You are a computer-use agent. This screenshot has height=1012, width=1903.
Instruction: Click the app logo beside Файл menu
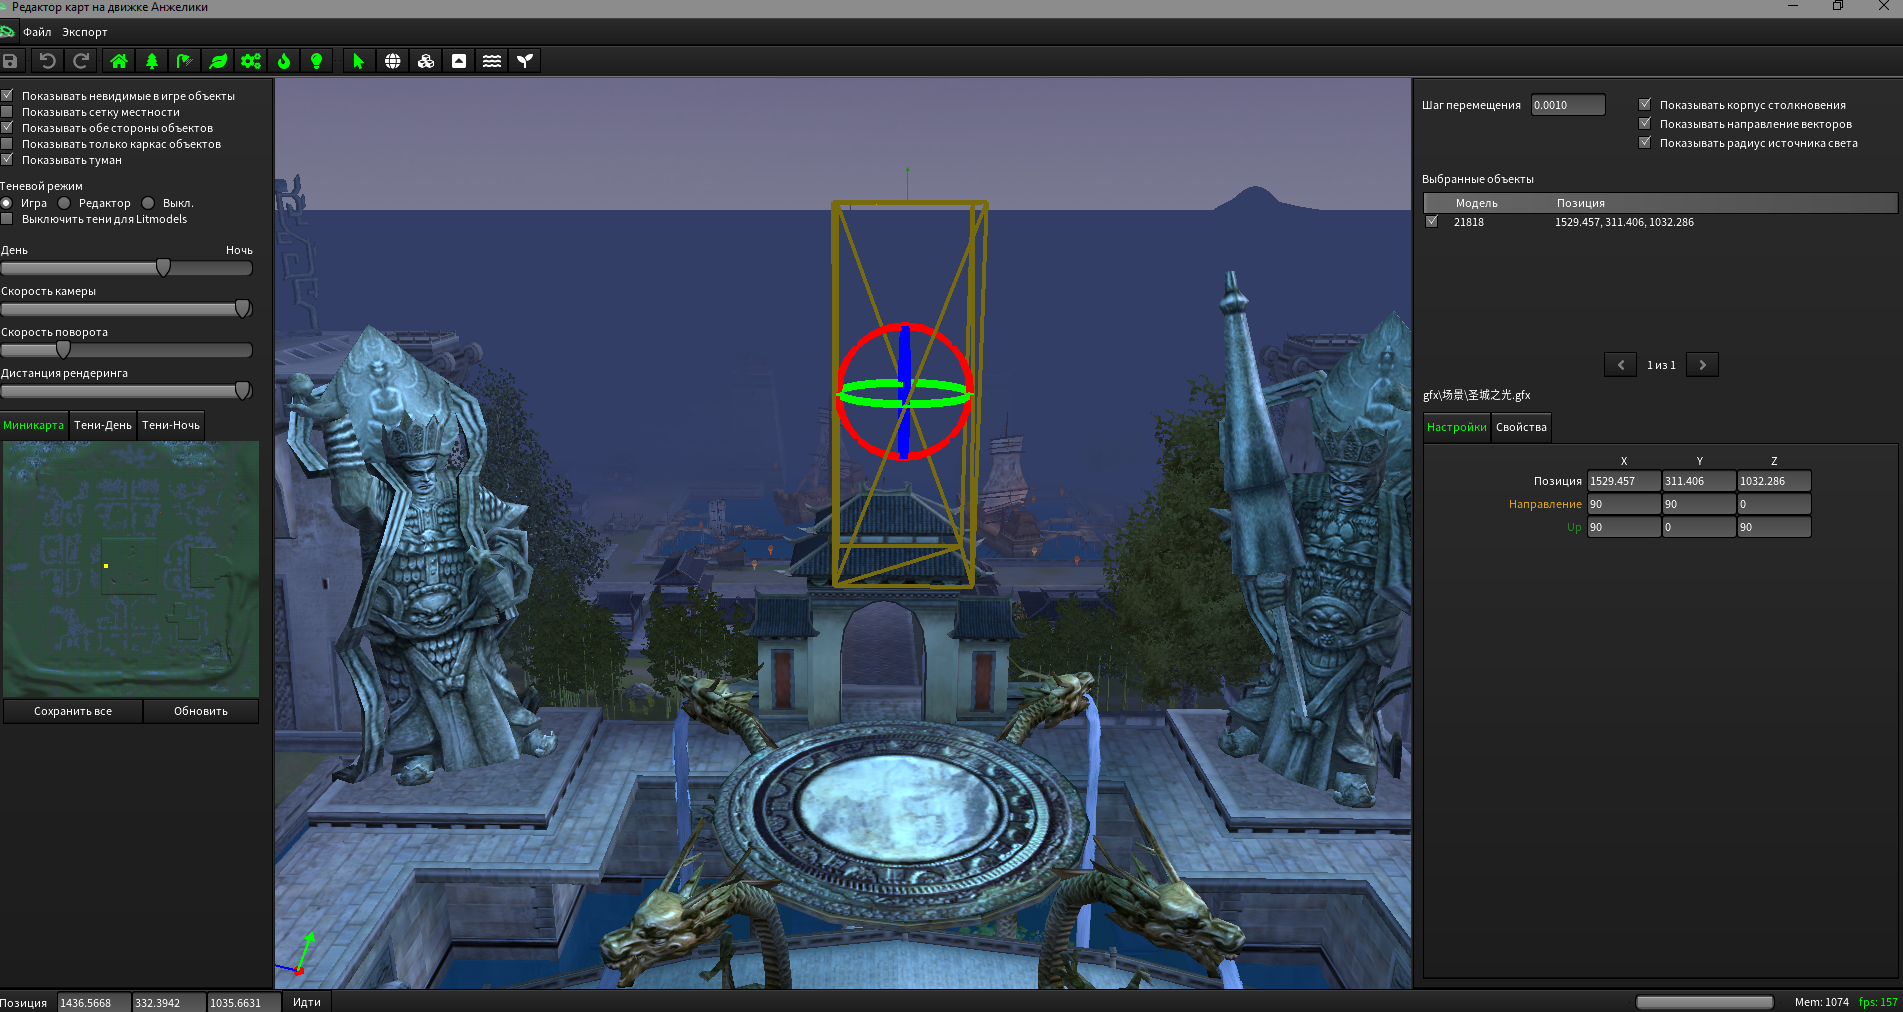pos(7,32)
